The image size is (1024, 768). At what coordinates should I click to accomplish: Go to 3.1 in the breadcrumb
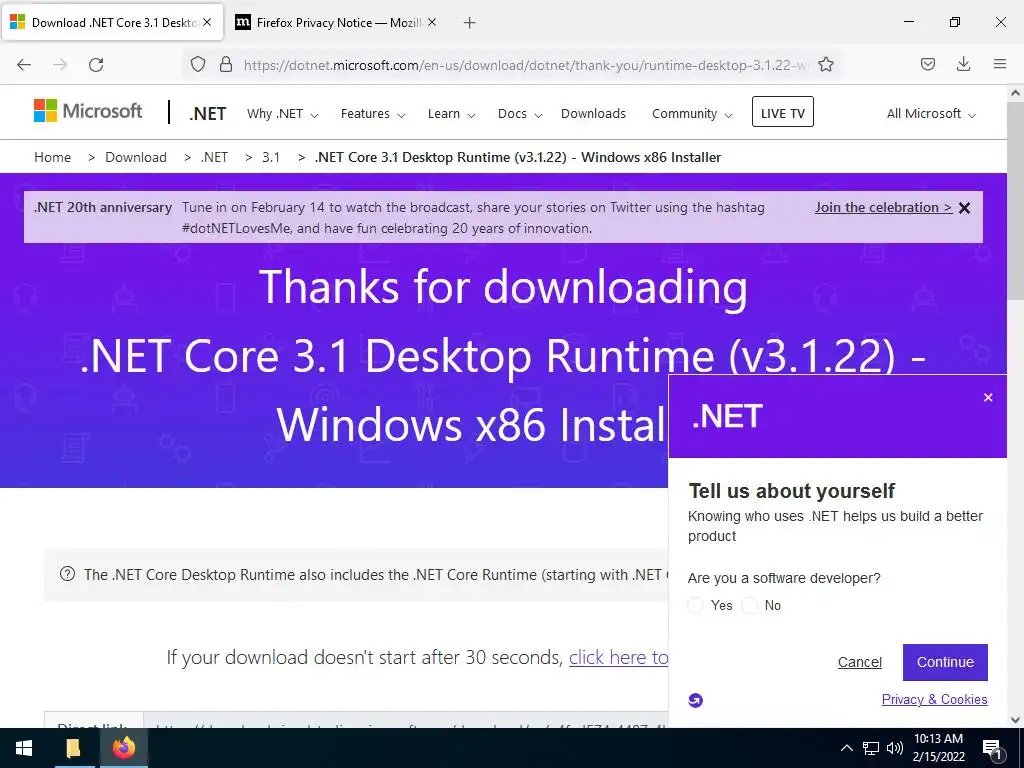(271, 157)
